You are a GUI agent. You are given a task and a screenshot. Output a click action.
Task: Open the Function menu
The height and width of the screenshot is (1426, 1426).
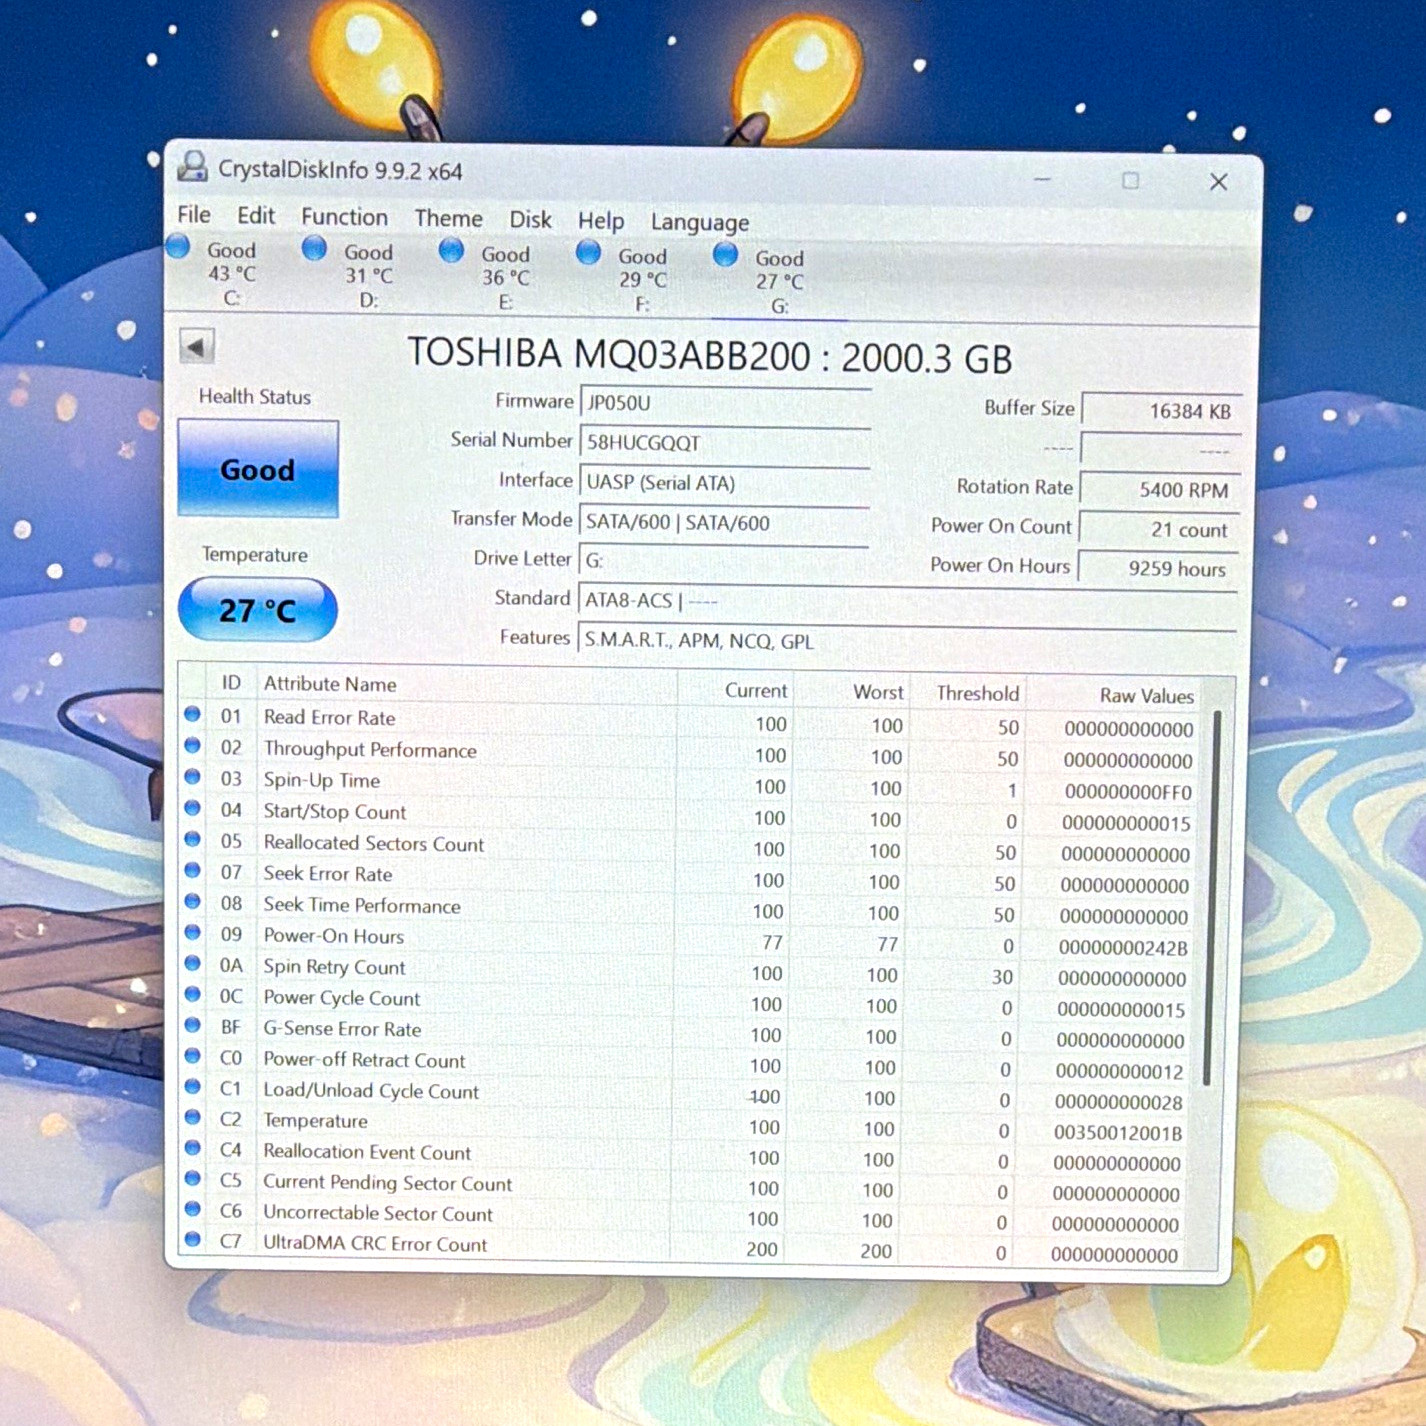click(x=344, y=217)
